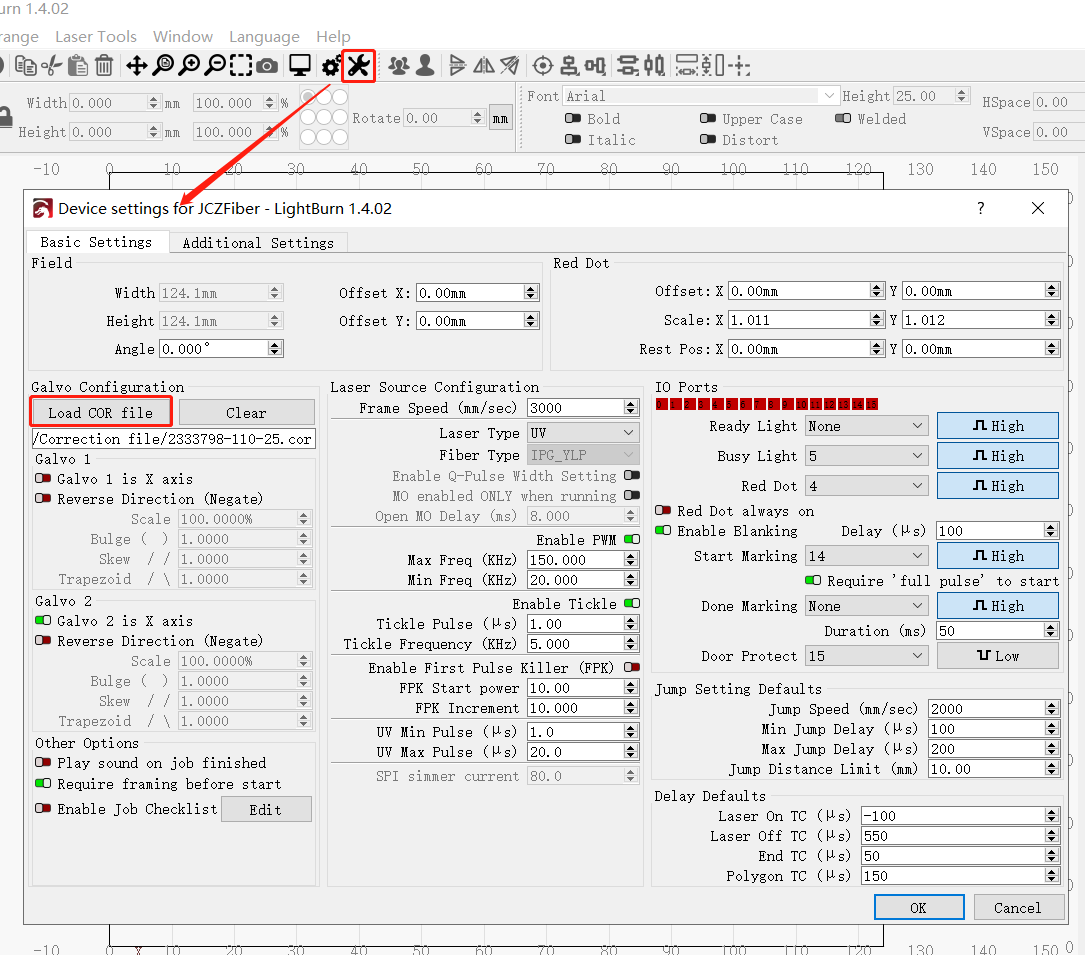Click the Flip Horizontal mirrored-triangles icon
This screenshot has height=955, width=1085.
click(484, 66)
